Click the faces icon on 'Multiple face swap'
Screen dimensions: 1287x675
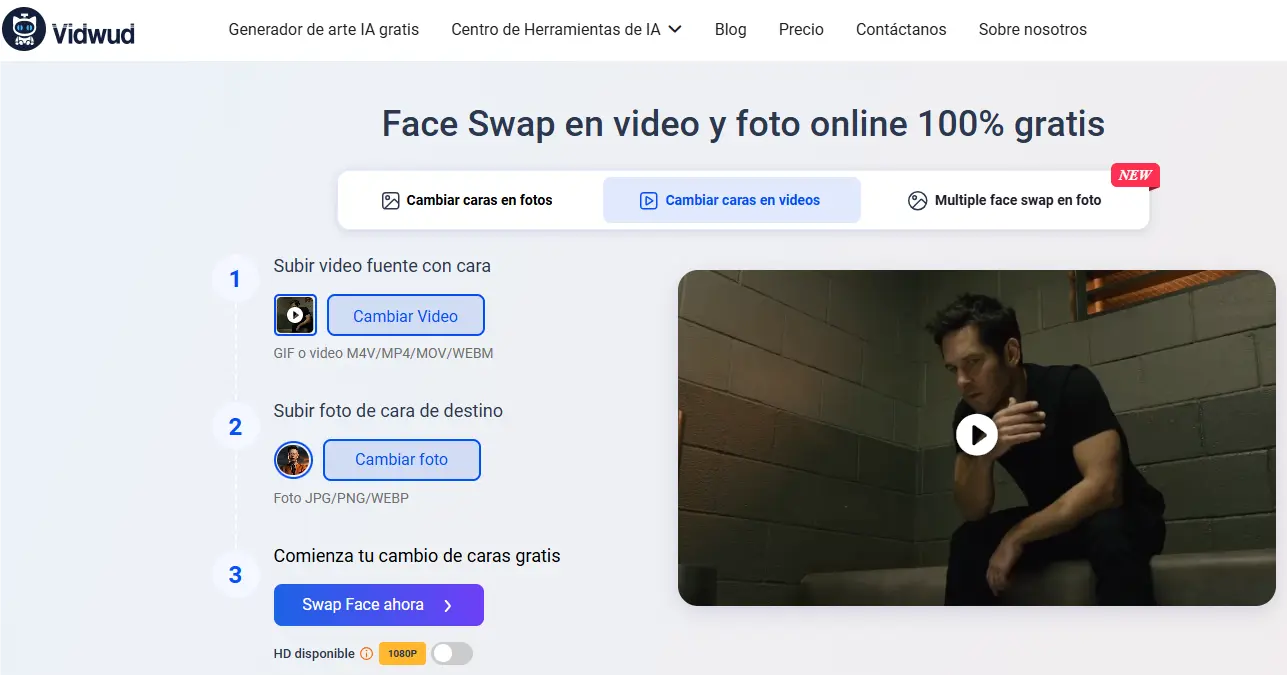pos(917,200)
